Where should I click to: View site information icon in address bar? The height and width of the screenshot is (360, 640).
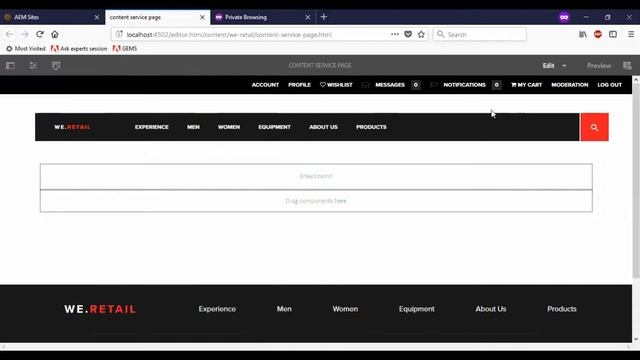pos(119,34)
